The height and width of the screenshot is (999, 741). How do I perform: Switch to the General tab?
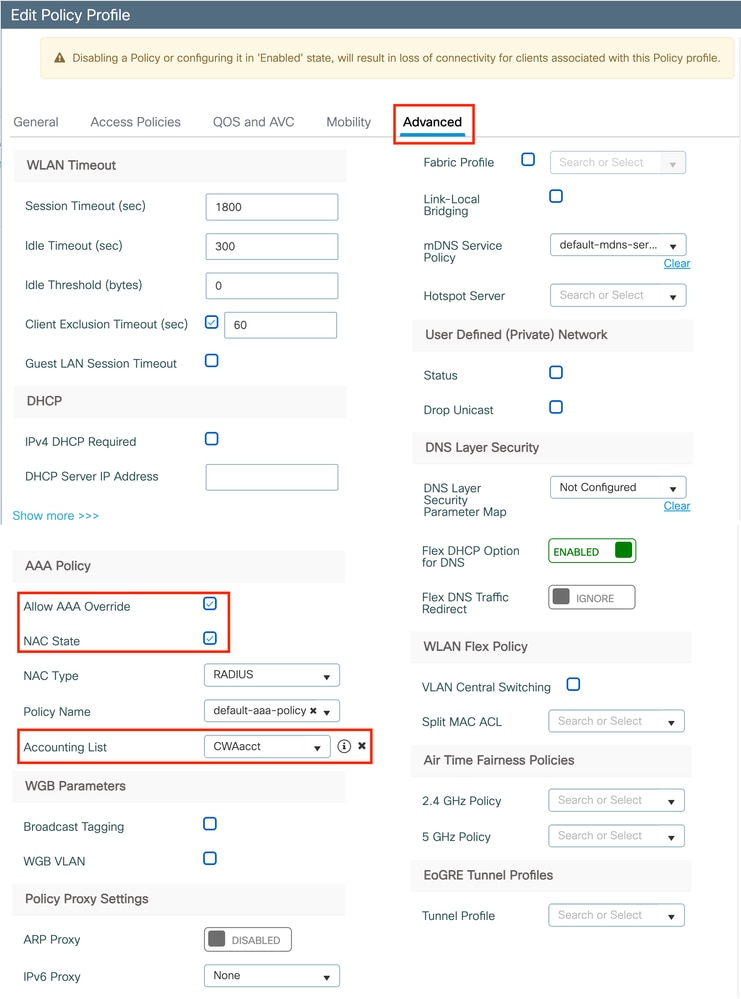pos(36,122)
